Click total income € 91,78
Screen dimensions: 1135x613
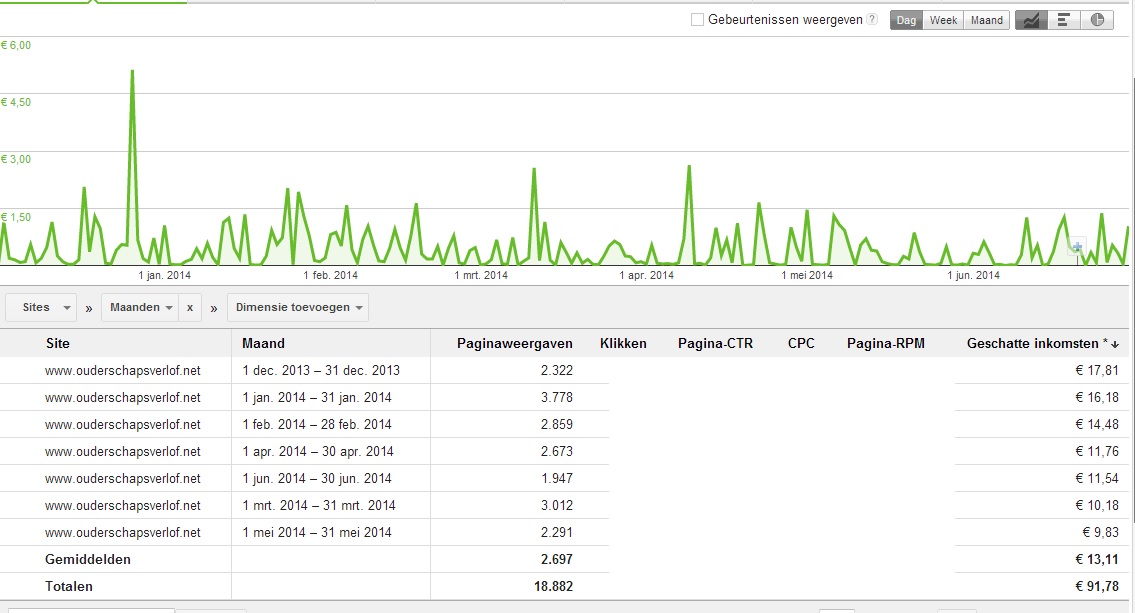point(1097,587)
